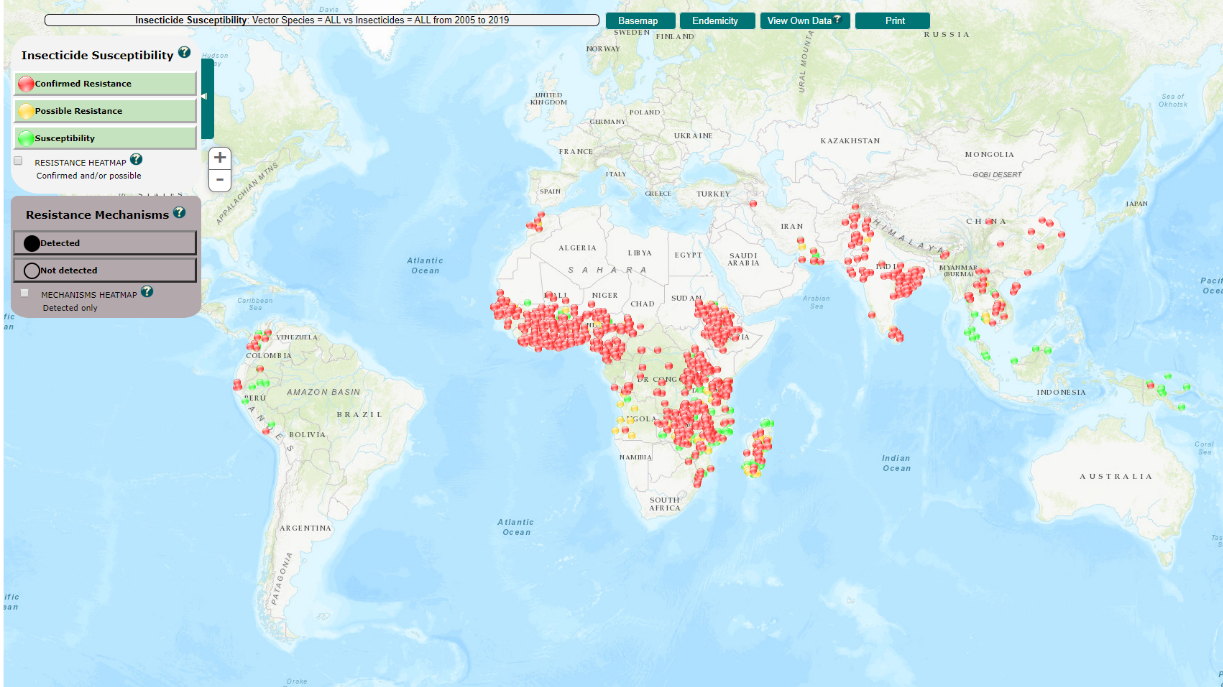The height and width of the screenshot is (687, 1223).
Task: Click the View Own Data menu button
Action: (x=798, y=21)
